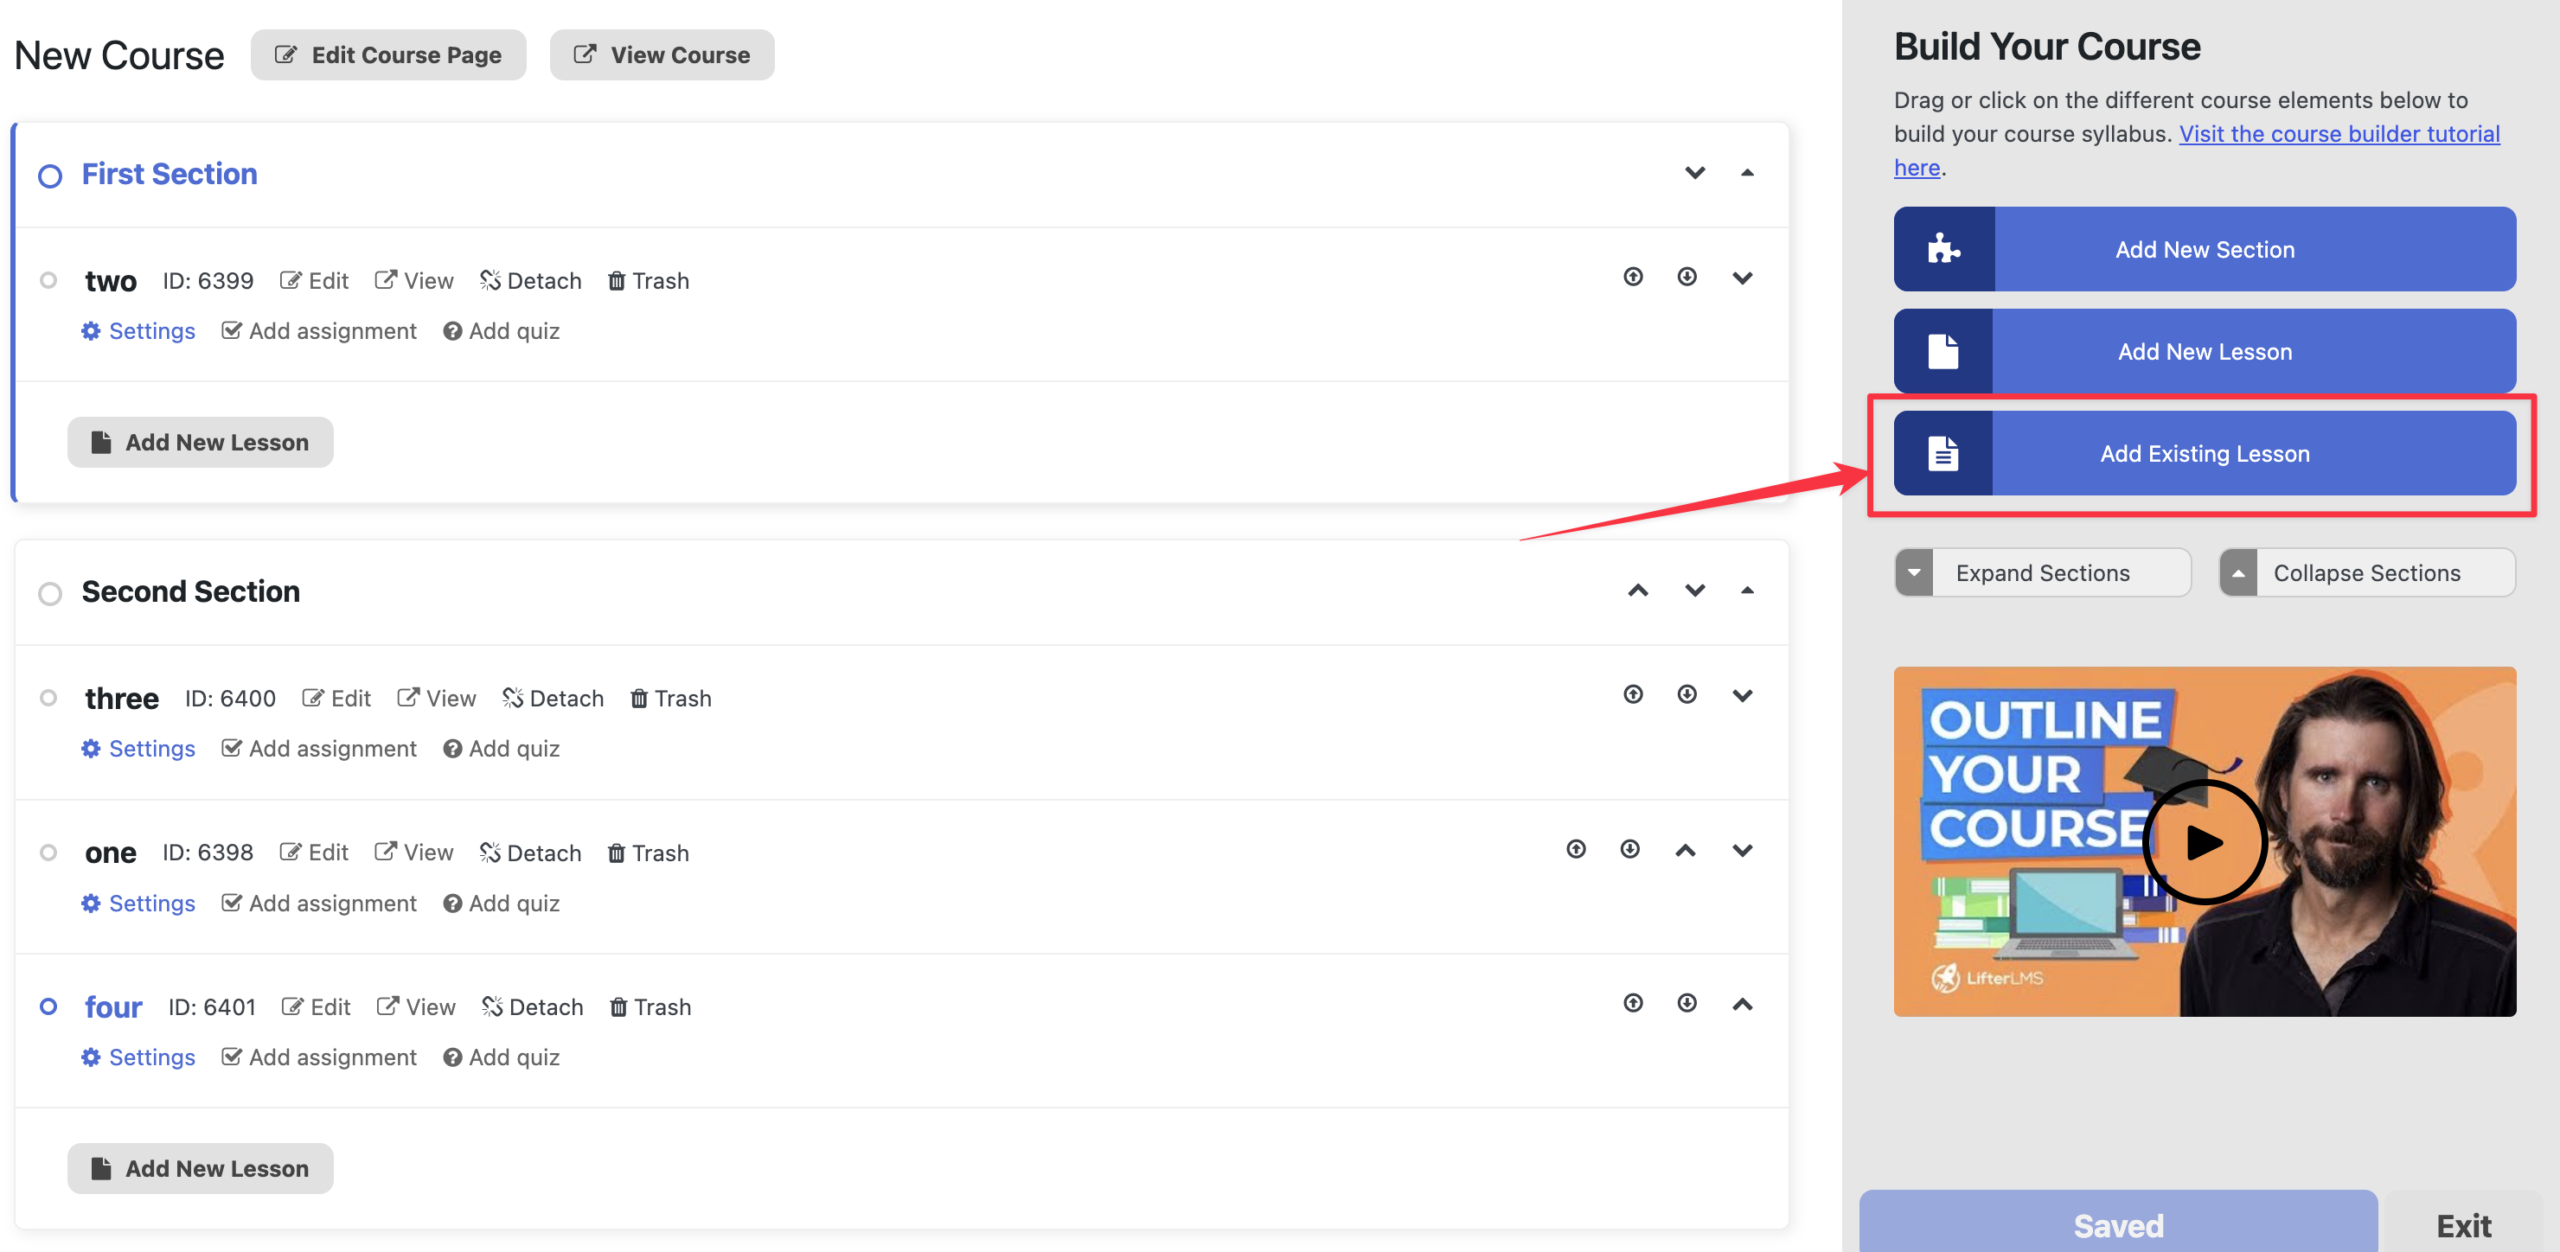Click Add New Section builder button
The width and height of the screenshot is (2560, 1252).
[2204, 249]
